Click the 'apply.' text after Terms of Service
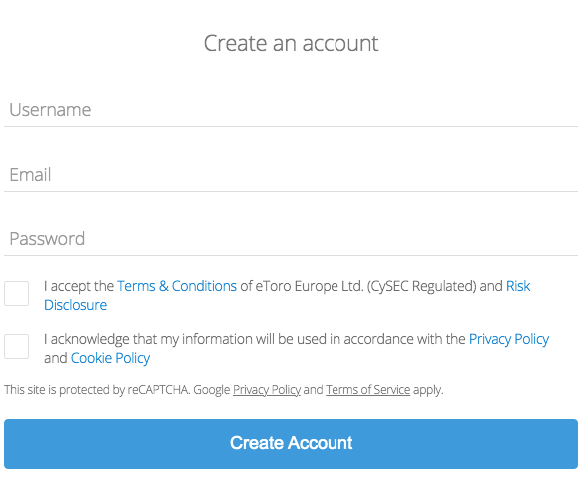582x477 pixels. [x=428, y=390]
